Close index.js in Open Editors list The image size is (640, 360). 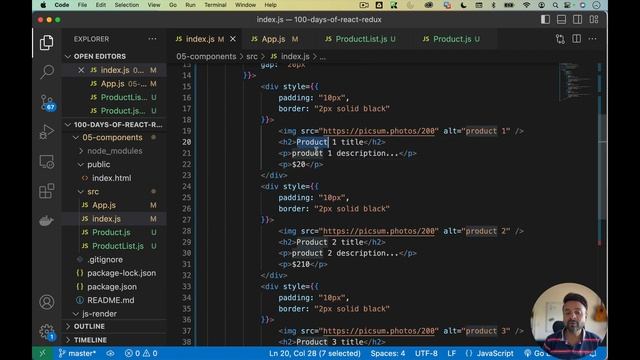pos(81,70)
